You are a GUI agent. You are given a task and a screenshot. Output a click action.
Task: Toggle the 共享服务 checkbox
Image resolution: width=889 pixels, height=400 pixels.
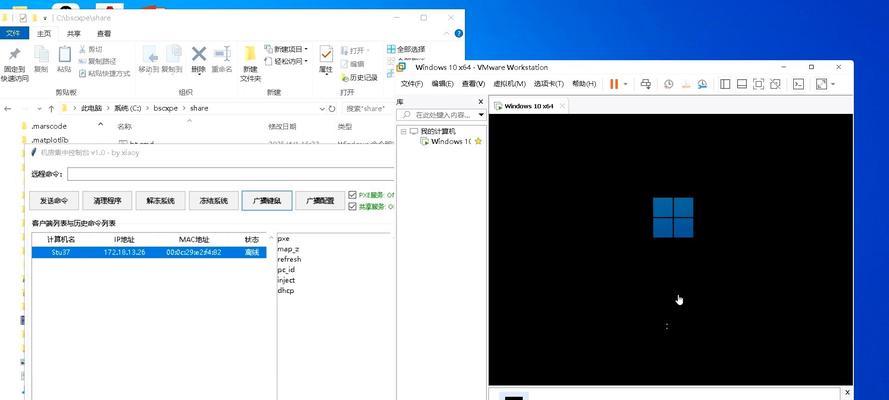pos(353,206)
